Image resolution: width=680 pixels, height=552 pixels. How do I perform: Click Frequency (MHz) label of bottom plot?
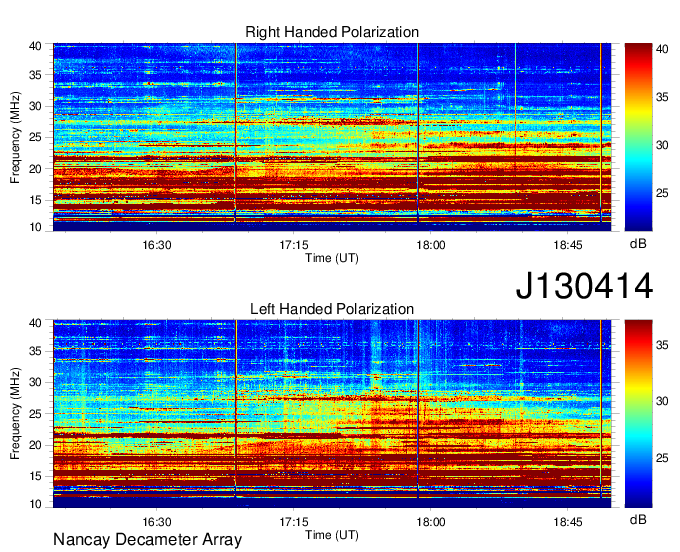pos(15,414)
